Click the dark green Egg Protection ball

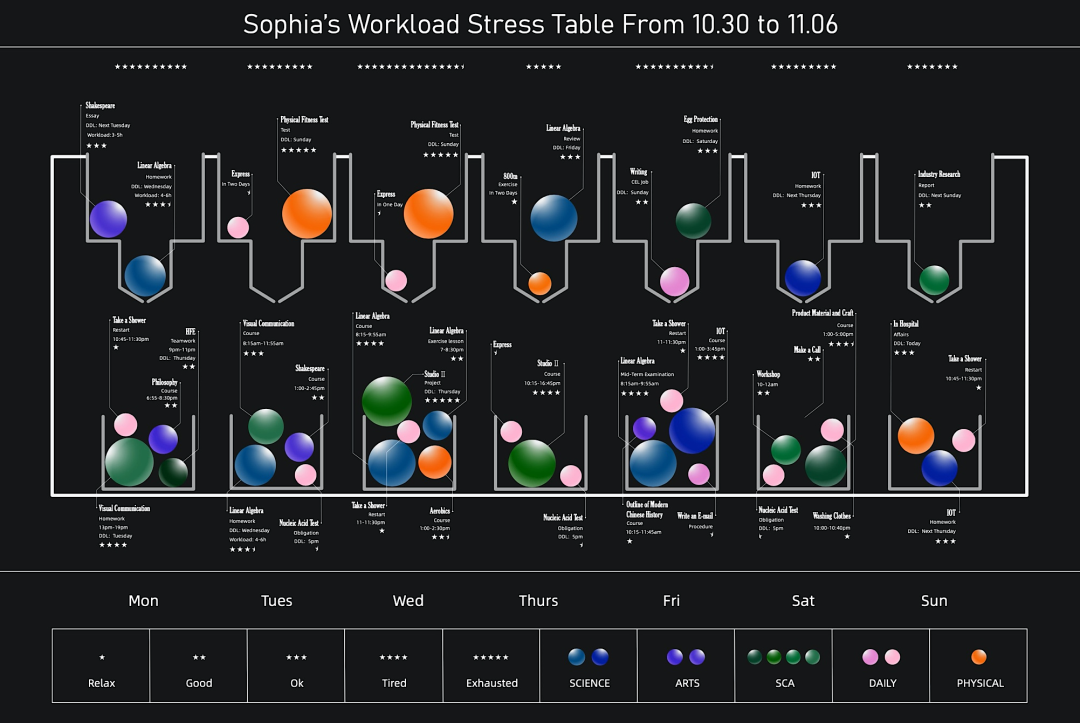(x=693, y=221)
